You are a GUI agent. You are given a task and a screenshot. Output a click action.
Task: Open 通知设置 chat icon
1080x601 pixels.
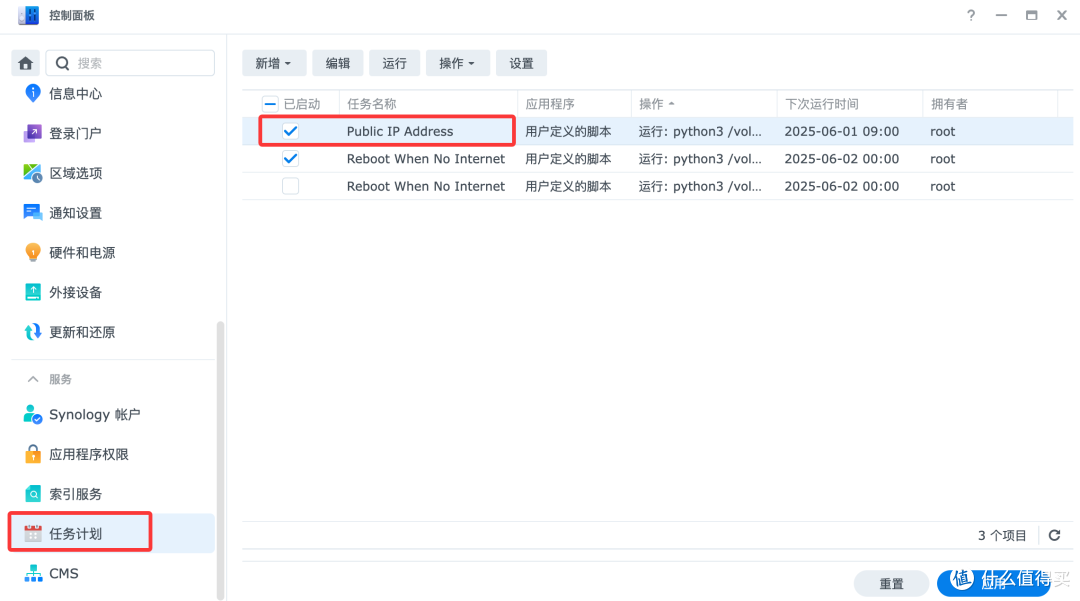pyautogui.click(x=32, y=213)
